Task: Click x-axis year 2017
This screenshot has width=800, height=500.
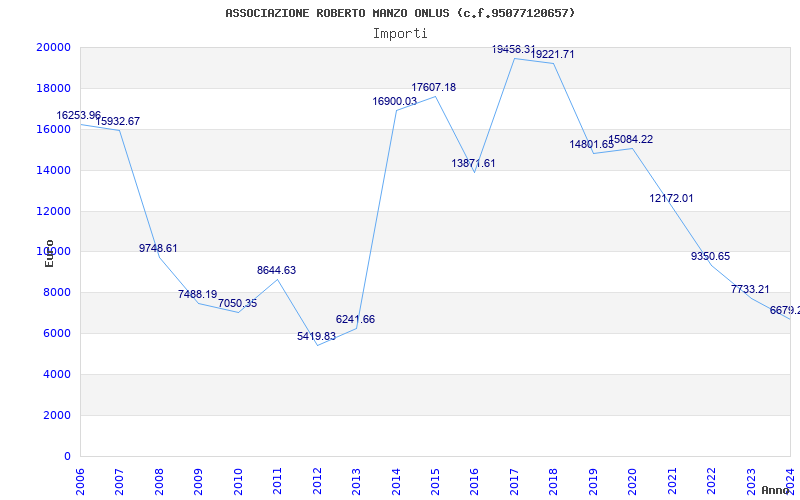Action: tap(514, 481)
